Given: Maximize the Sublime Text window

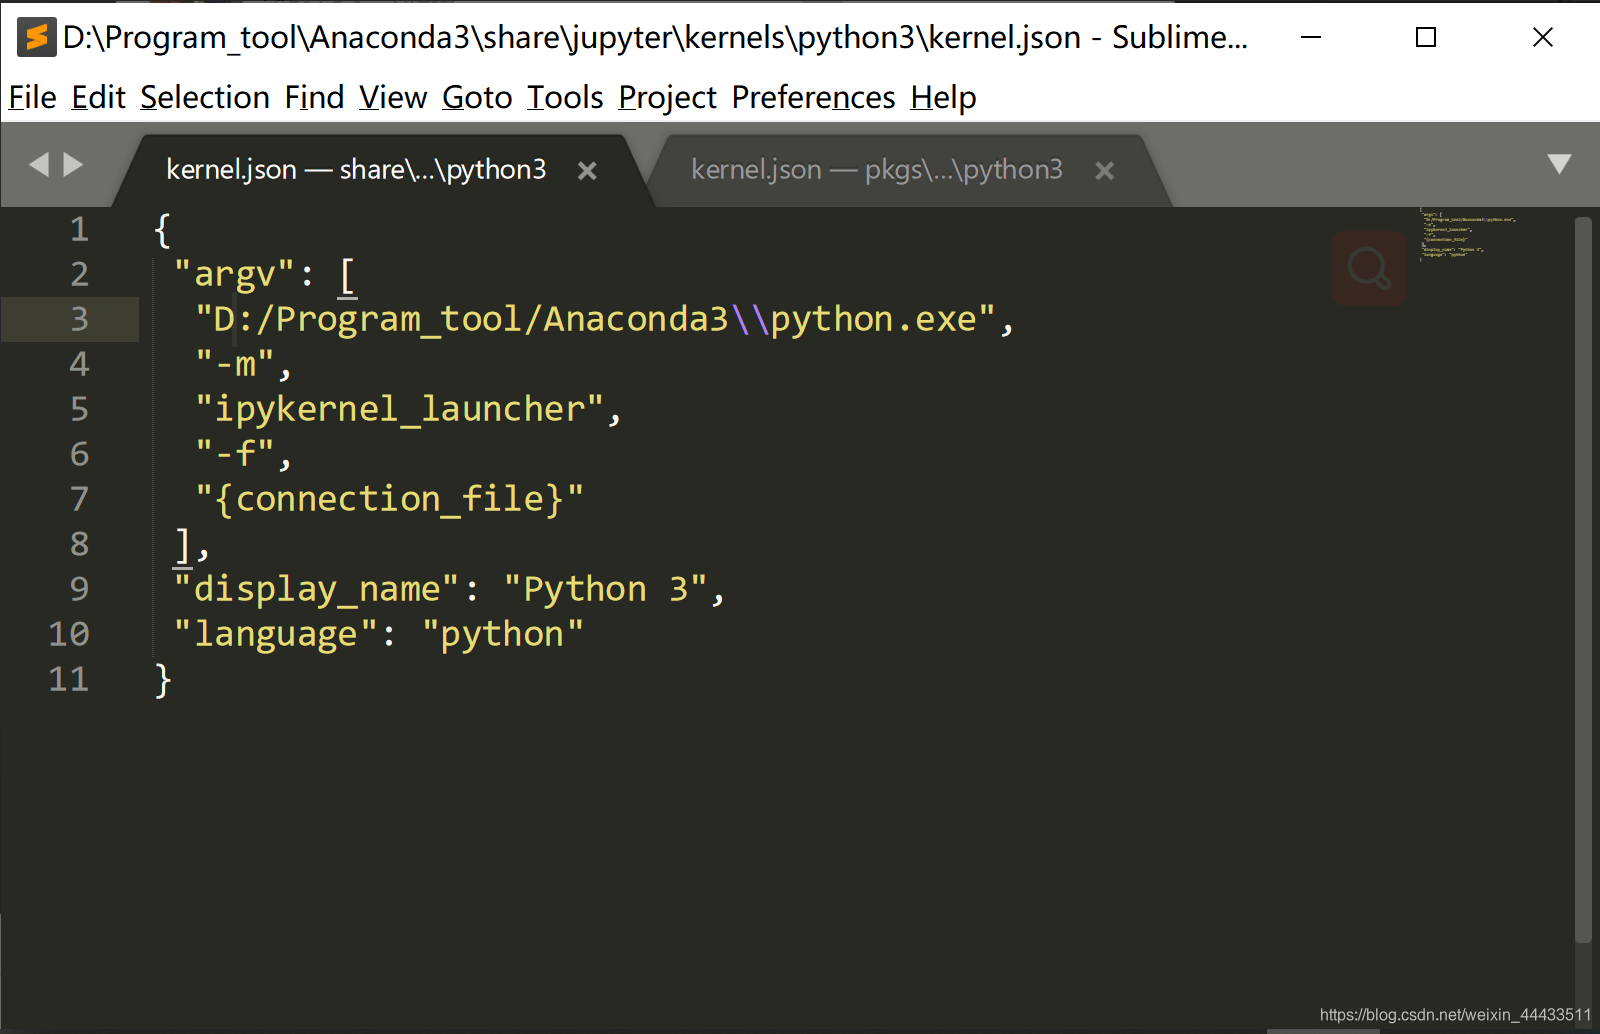Looking at the screenshot, I should (1426, 37).
